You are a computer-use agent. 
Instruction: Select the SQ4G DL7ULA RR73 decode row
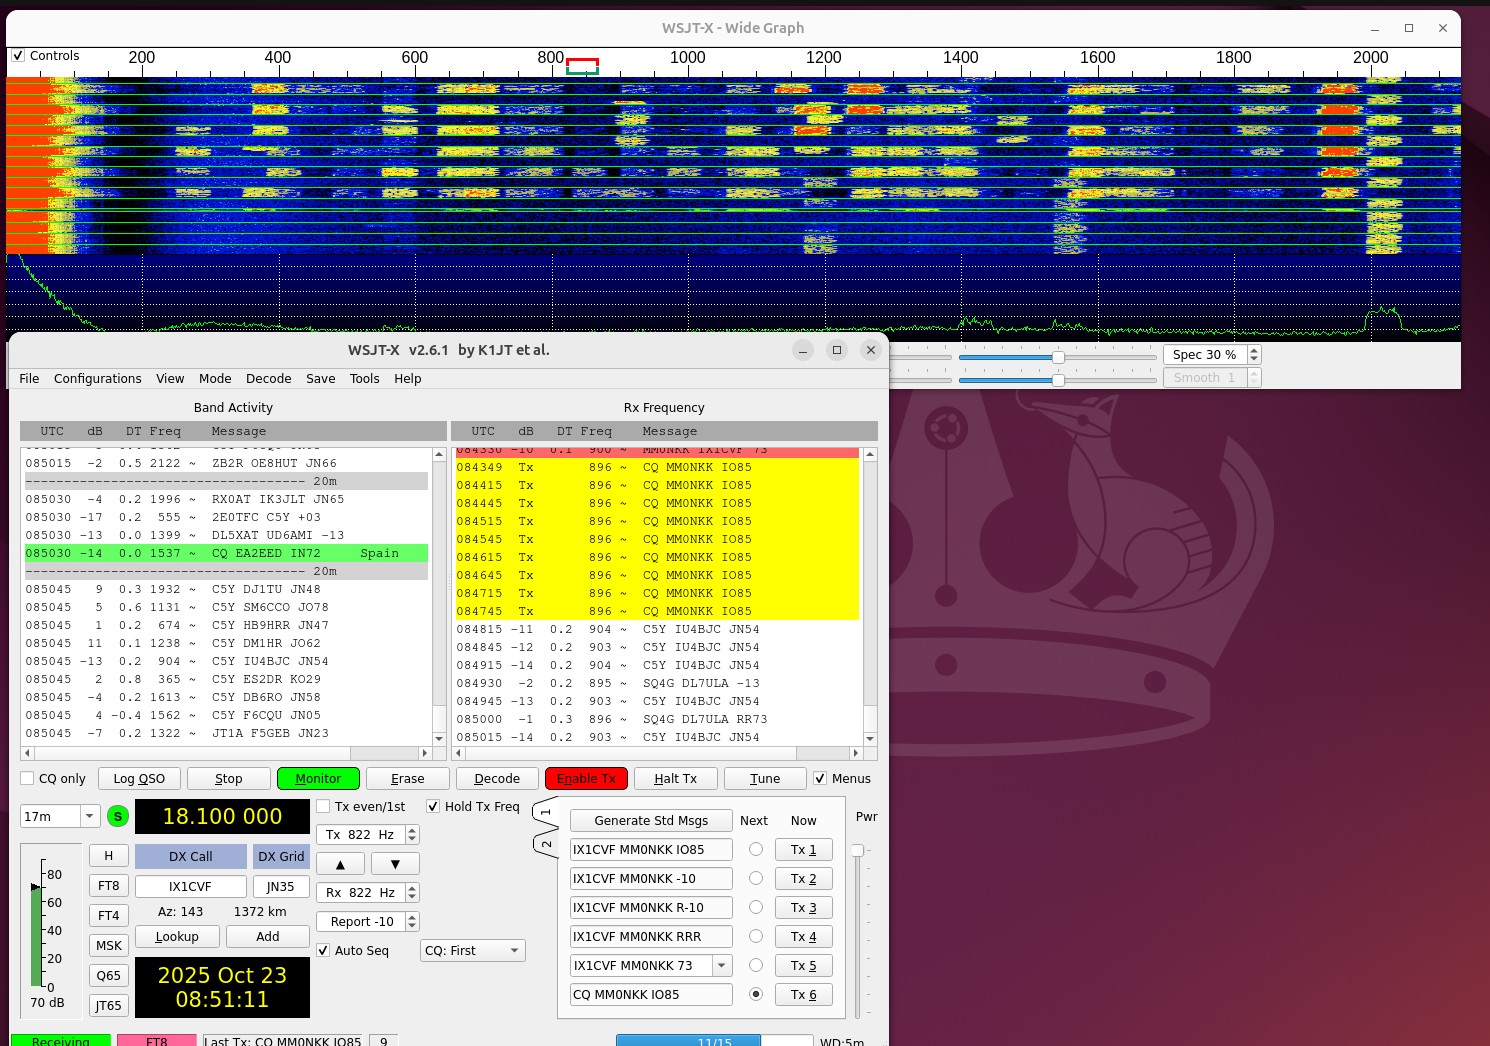[x=656, y=720]
